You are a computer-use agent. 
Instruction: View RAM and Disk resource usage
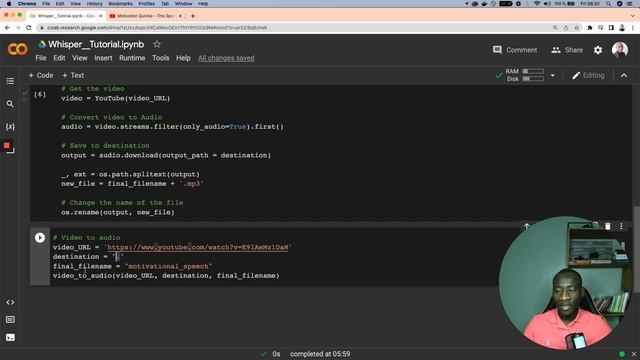pos(524,75)
